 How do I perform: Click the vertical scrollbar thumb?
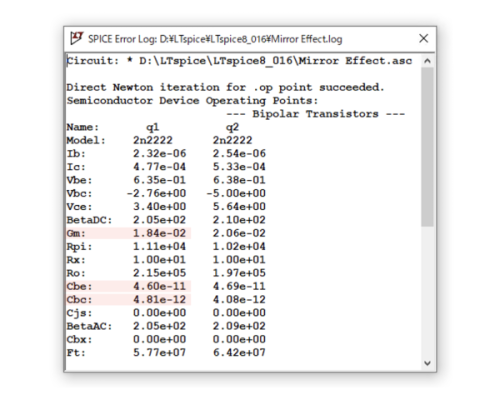(427, 147)
